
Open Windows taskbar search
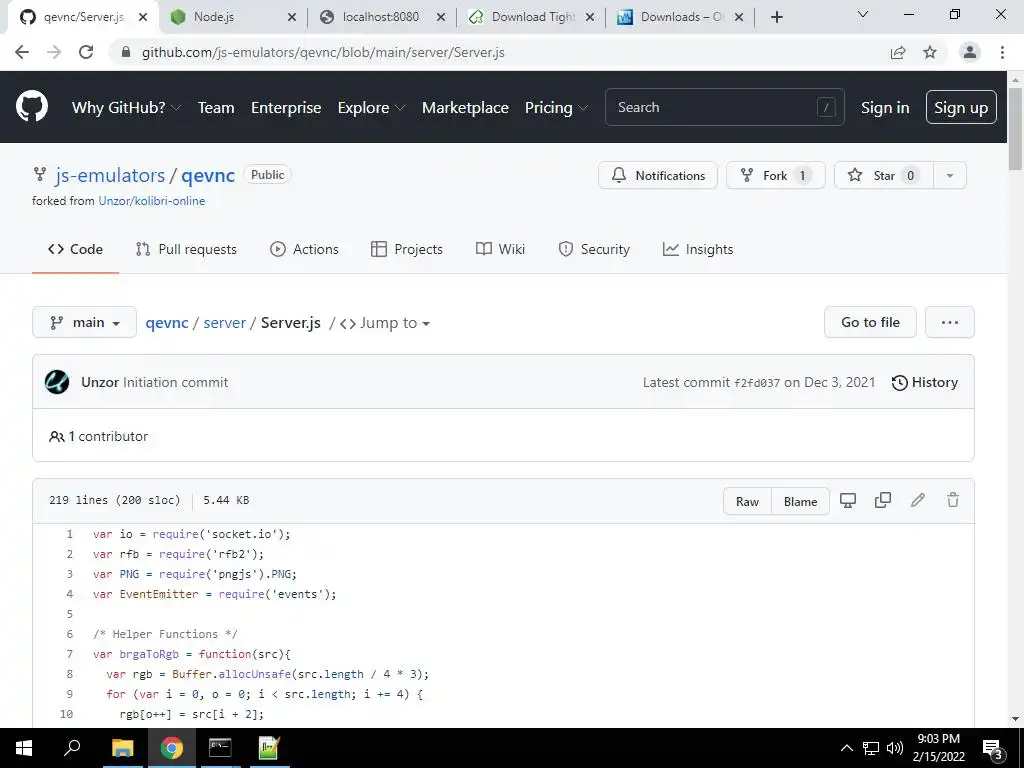[72, 748]
